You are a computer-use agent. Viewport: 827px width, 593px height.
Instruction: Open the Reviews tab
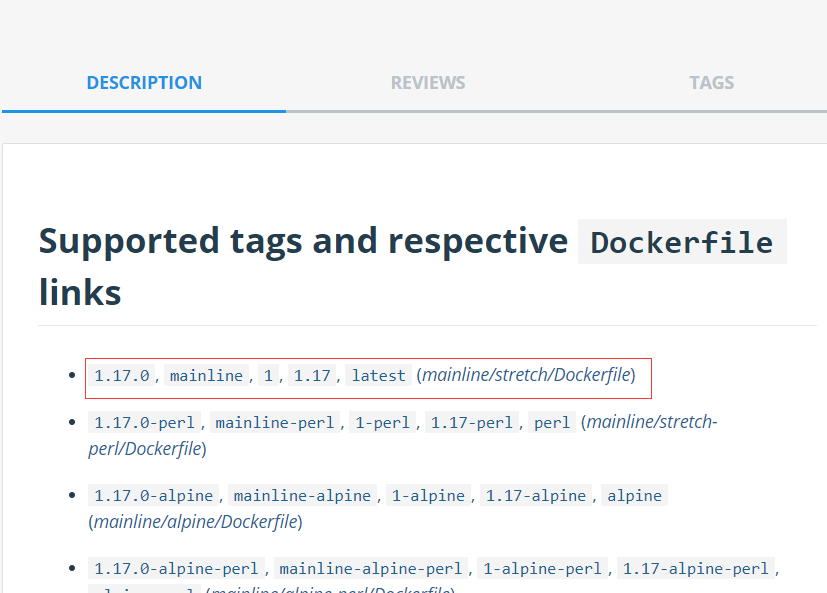coord(428,83)
